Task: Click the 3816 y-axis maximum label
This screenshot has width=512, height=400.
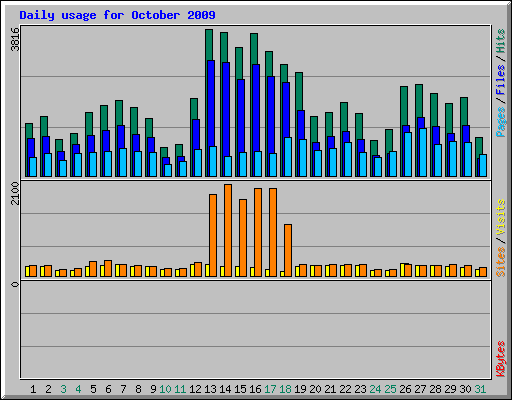Action: pos(15,39)
